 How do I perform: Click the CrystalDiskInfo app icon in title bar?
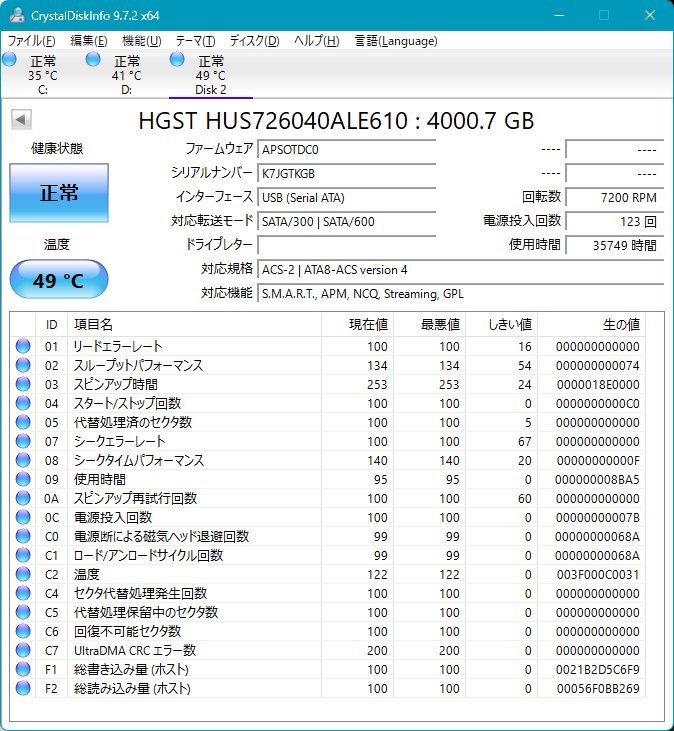pos(17,15)
